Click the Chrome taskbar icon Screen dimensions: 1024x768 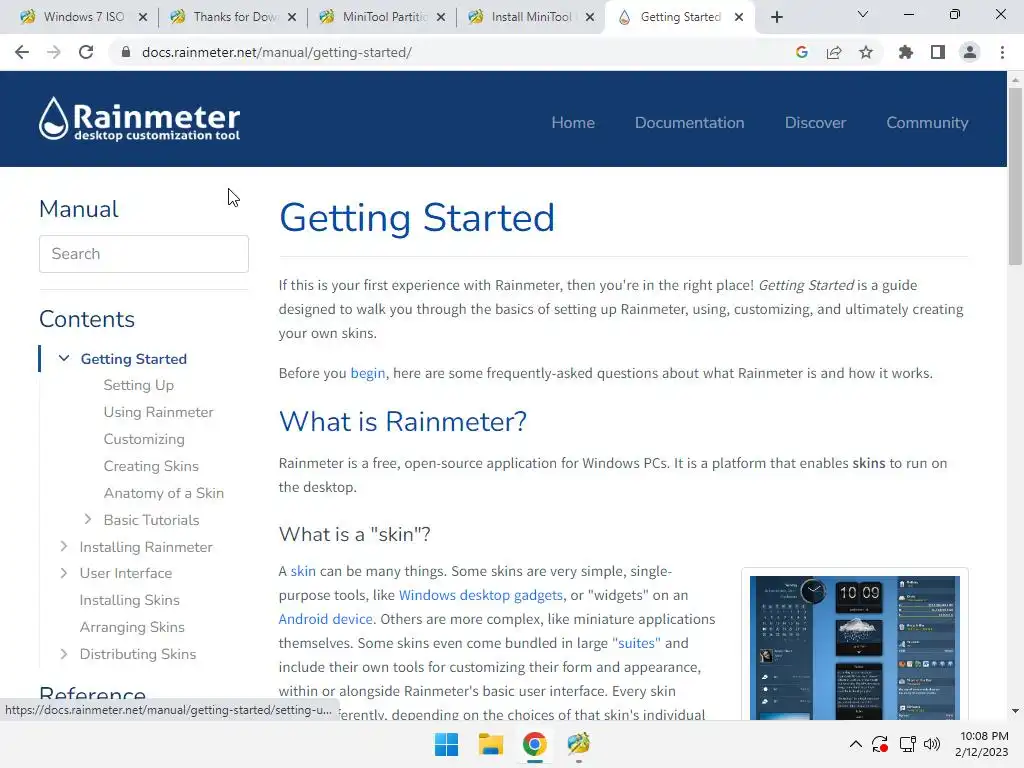click(x=534, y=744)
